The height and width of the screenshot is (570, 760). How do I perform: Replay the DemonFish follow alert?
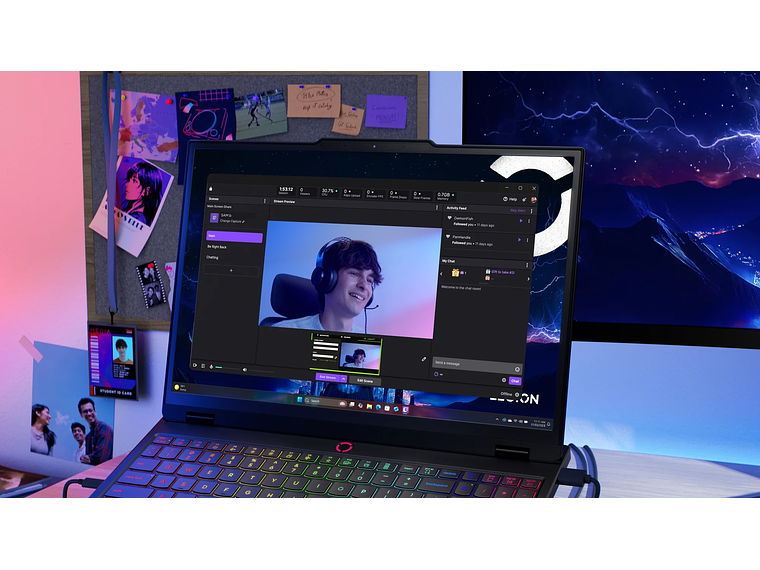pos(519,219)
